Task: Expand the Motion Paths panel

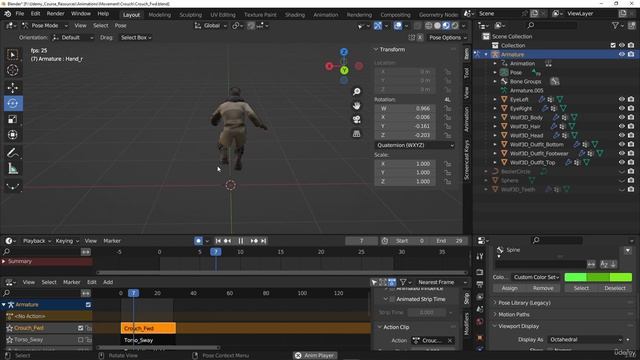Action: [x=513, y=315]
